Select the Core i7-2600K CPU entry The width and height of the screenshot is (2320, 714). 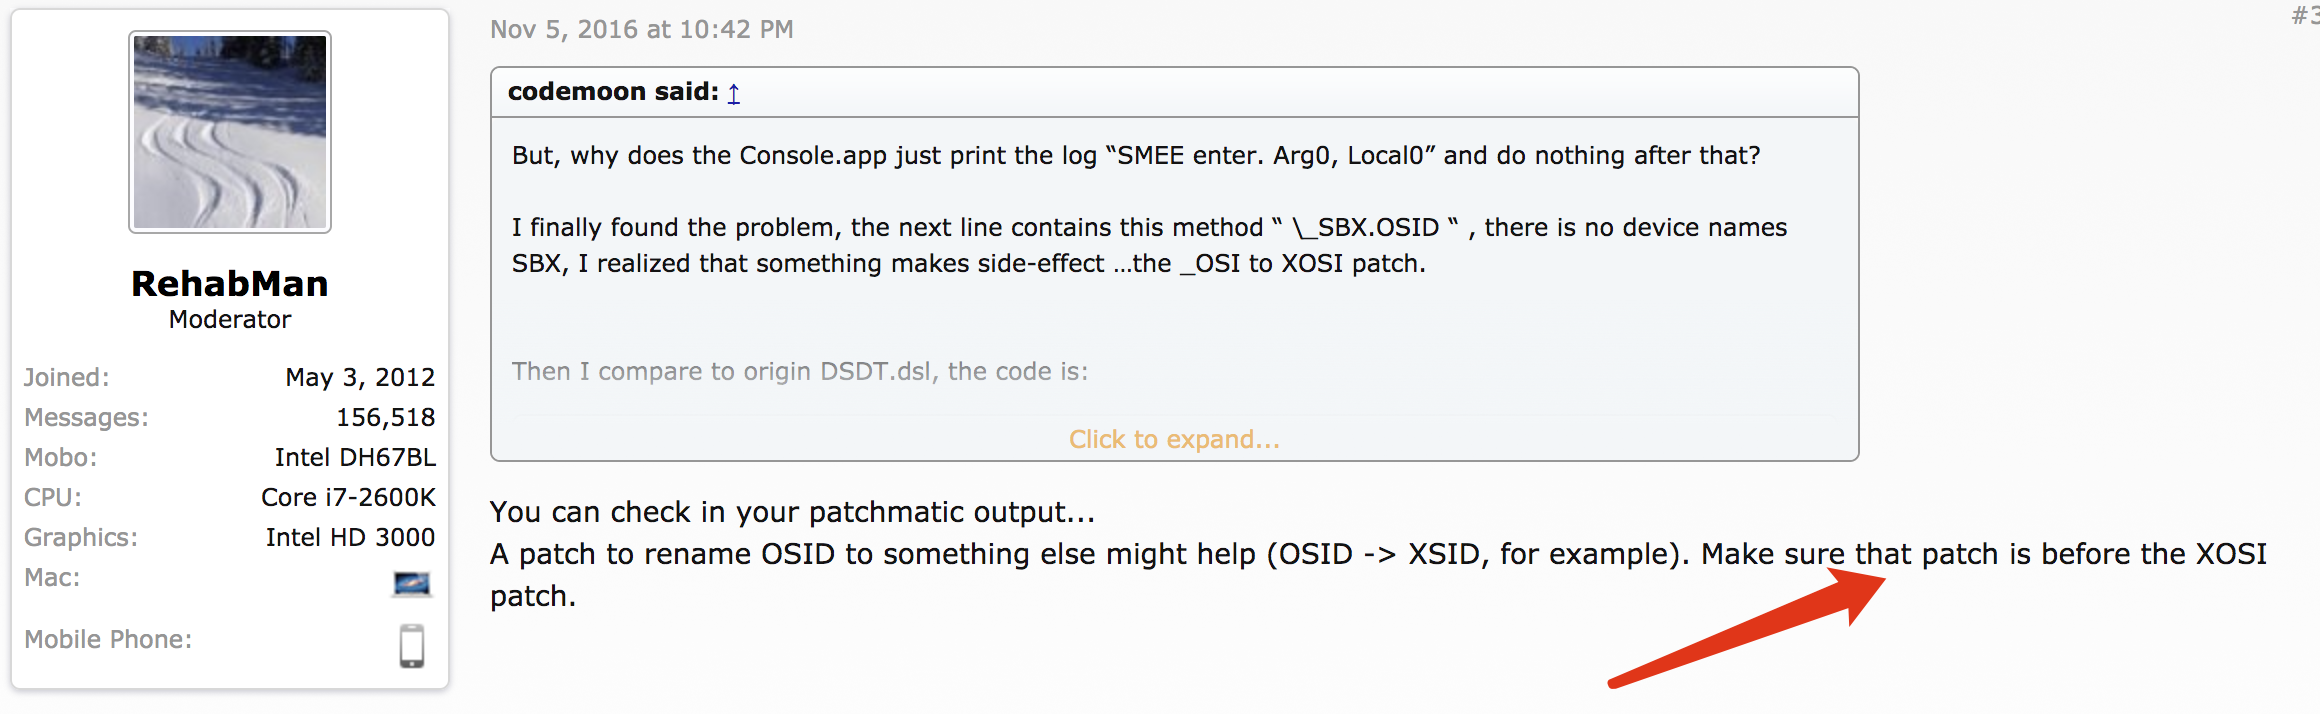pos(347,497)
